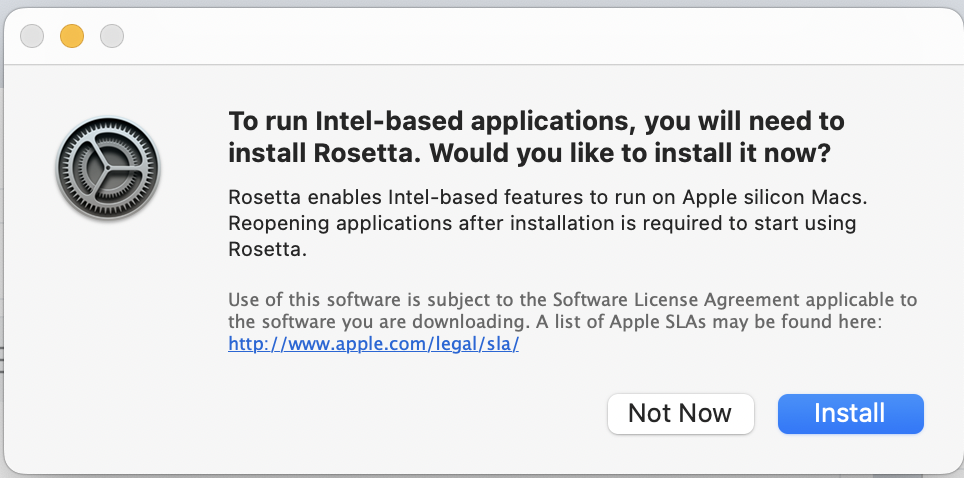The image size is (964, 478).
Task: Click the yellow minimize window button
Action: point(72,36)
